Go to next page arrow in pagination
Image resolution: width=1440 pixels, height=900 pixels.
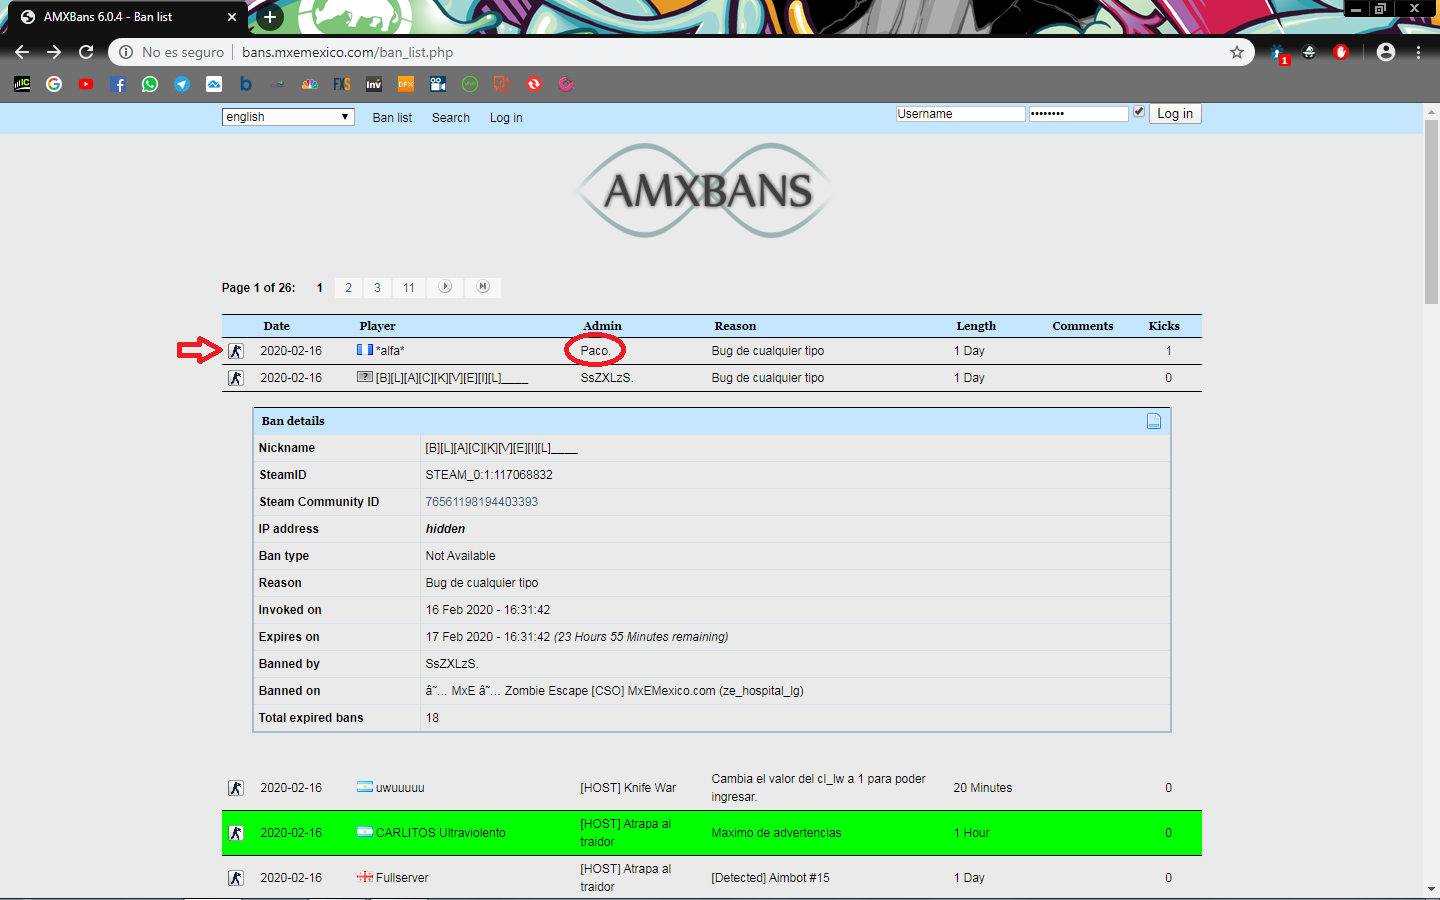tap(445, 287)
